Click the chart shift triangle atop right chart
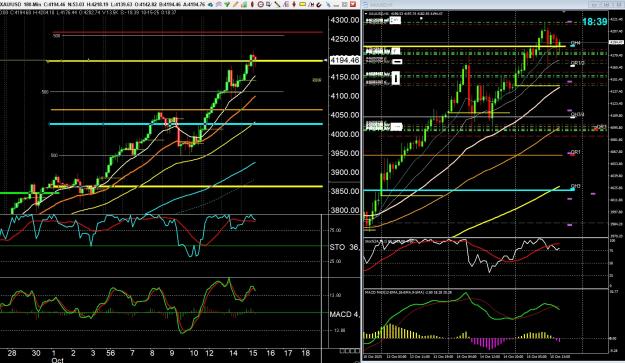Viewport: 625px width, 363px height. pyautogui.click(x=563, y=12)
